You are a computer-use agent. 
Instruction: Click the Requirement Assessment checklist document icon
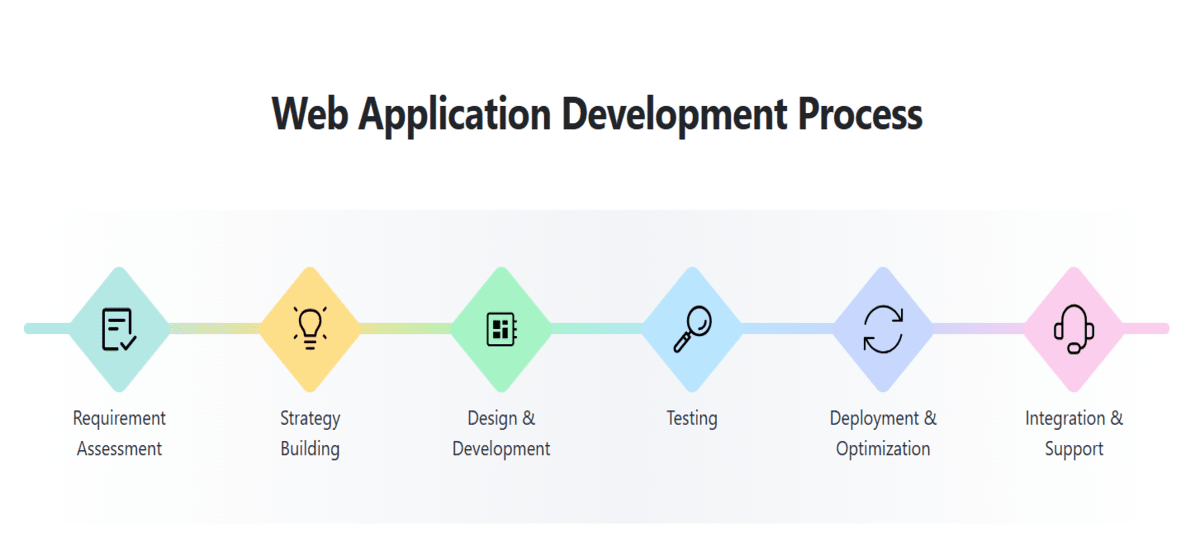pyautogui.click(x=119, y=329)
